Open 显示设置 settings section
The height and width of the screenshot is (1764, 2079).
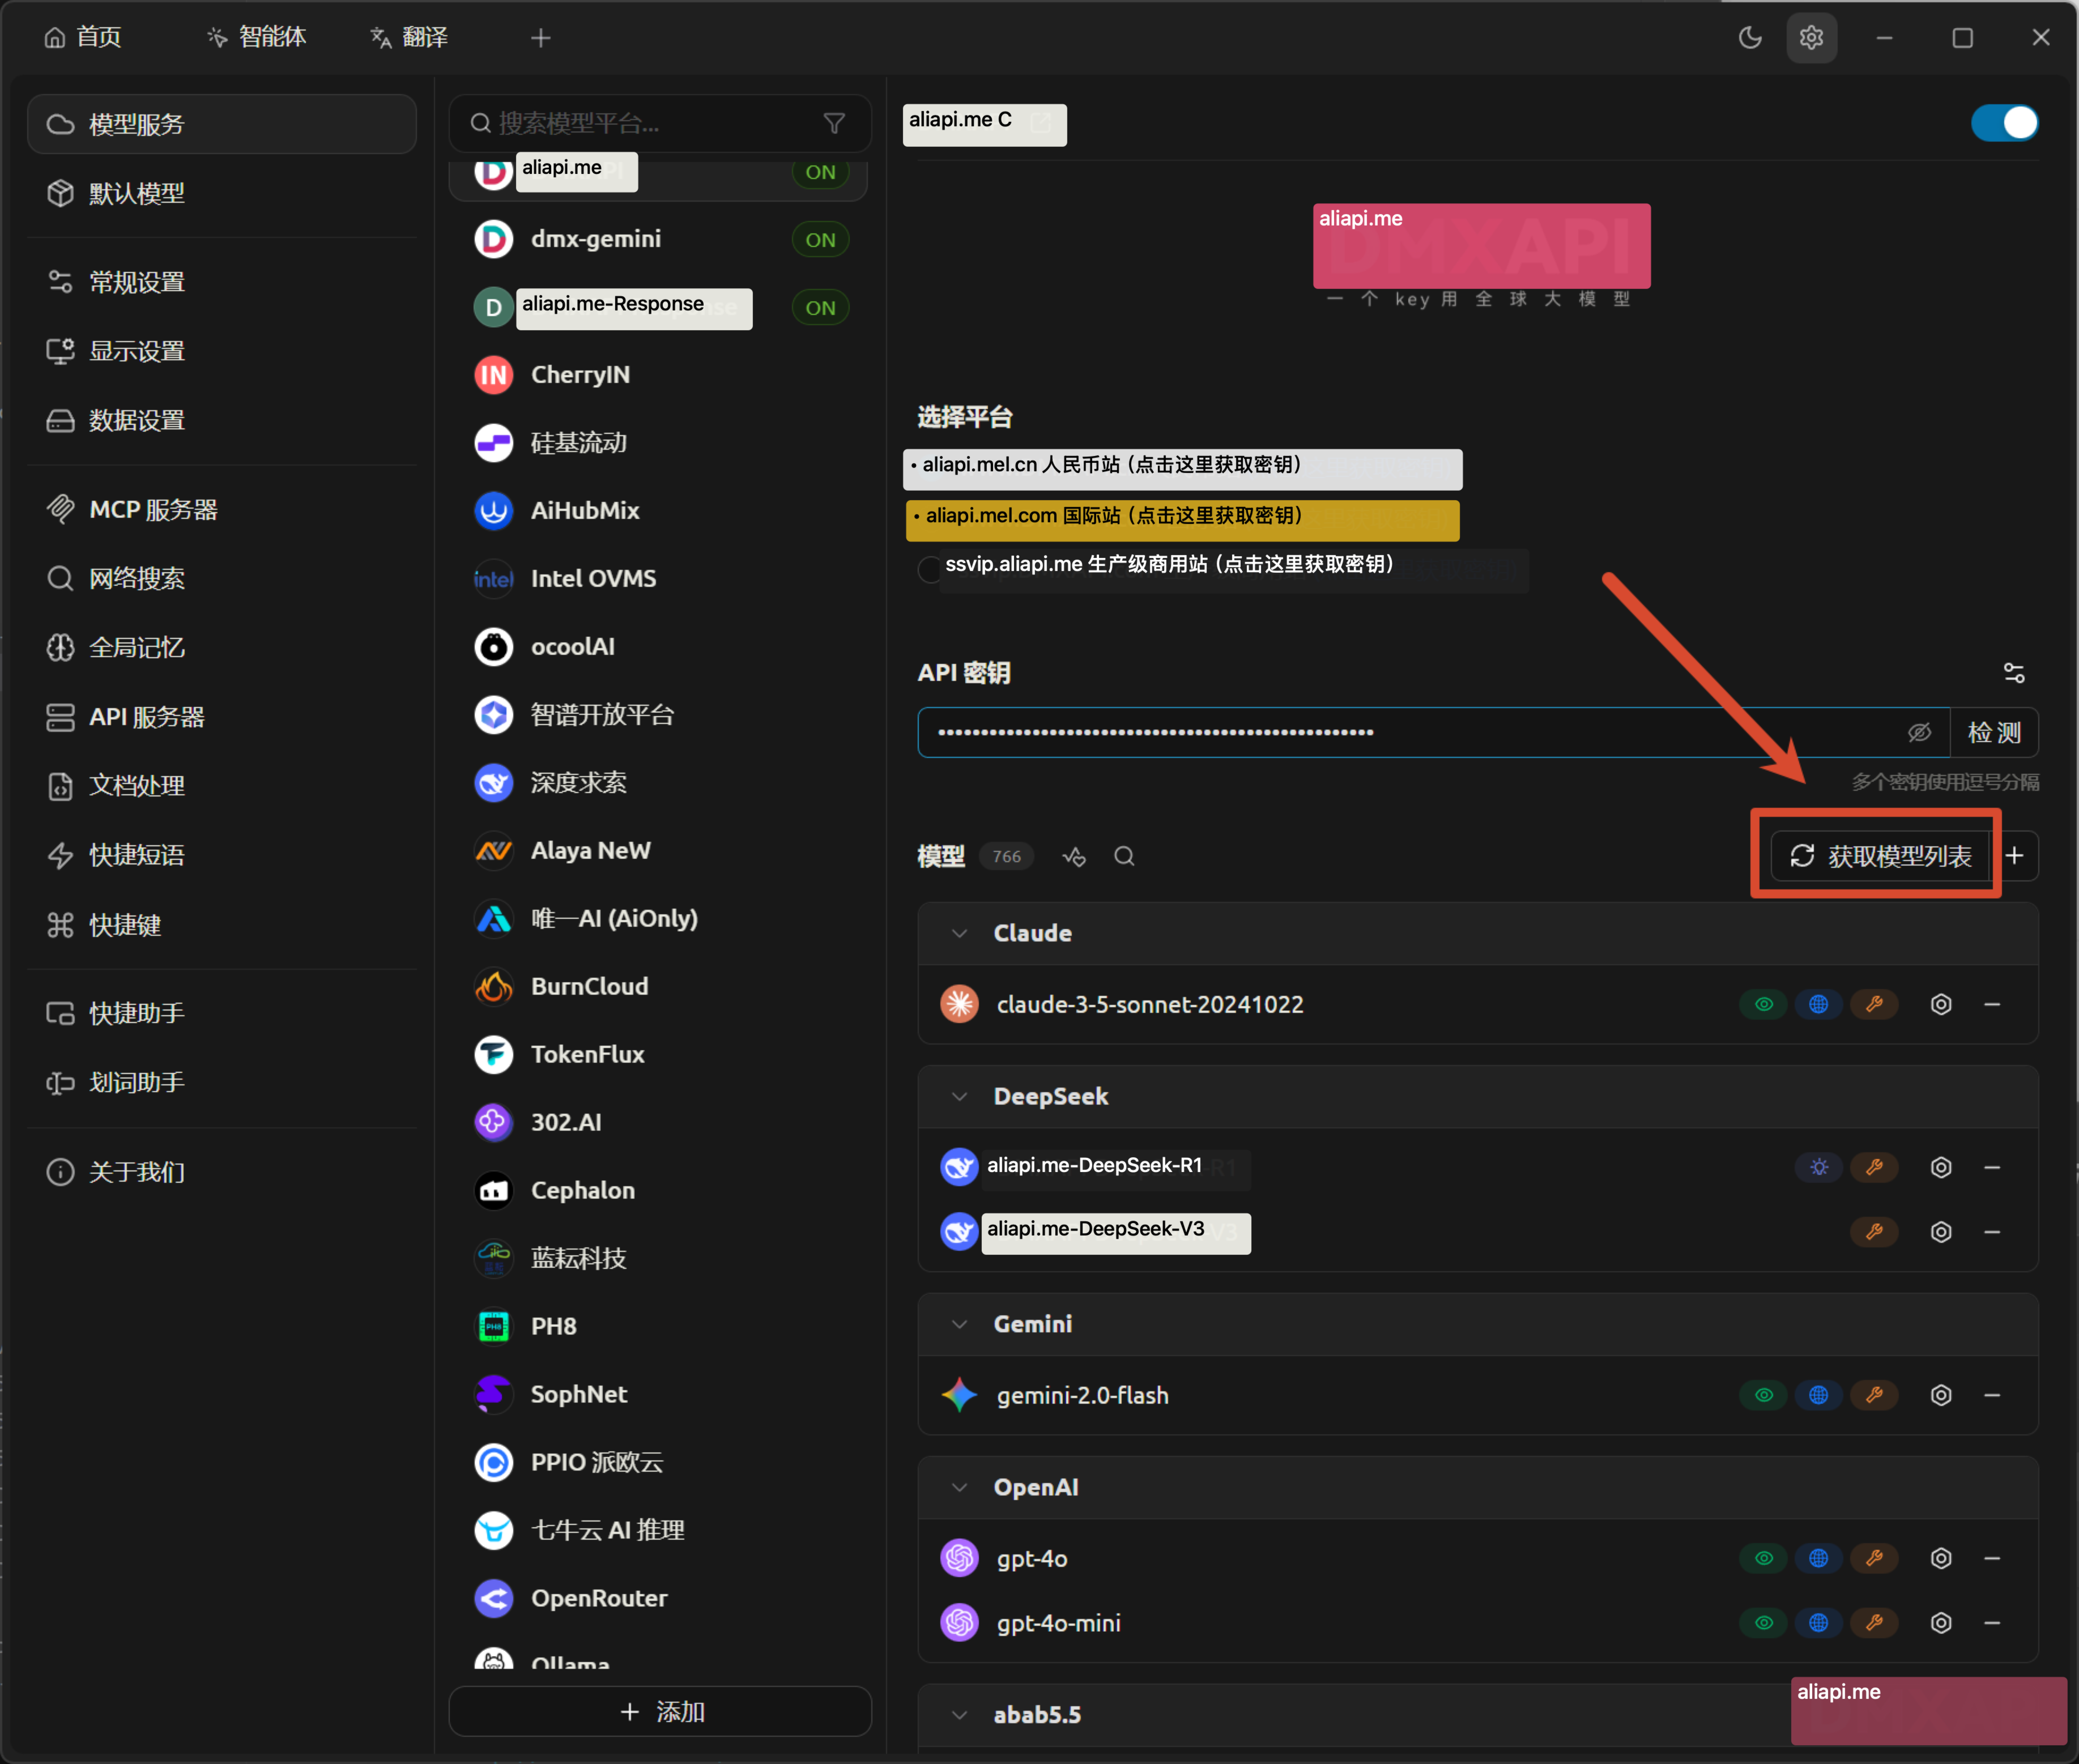[x=222, y=351]
